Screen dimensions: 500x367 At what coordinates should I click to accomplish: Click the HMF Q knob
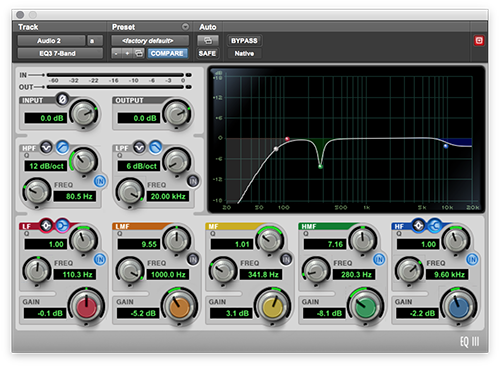363,240
